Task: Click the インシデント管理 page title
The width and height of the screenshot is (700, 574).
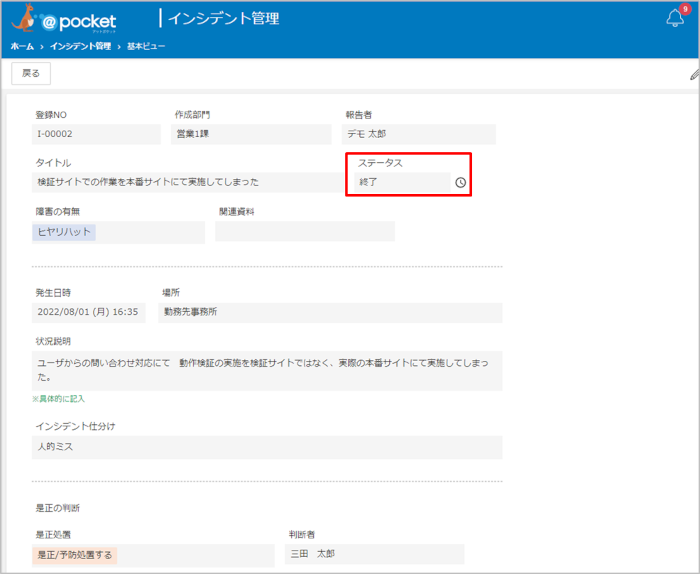Action: tap(223, 19)
